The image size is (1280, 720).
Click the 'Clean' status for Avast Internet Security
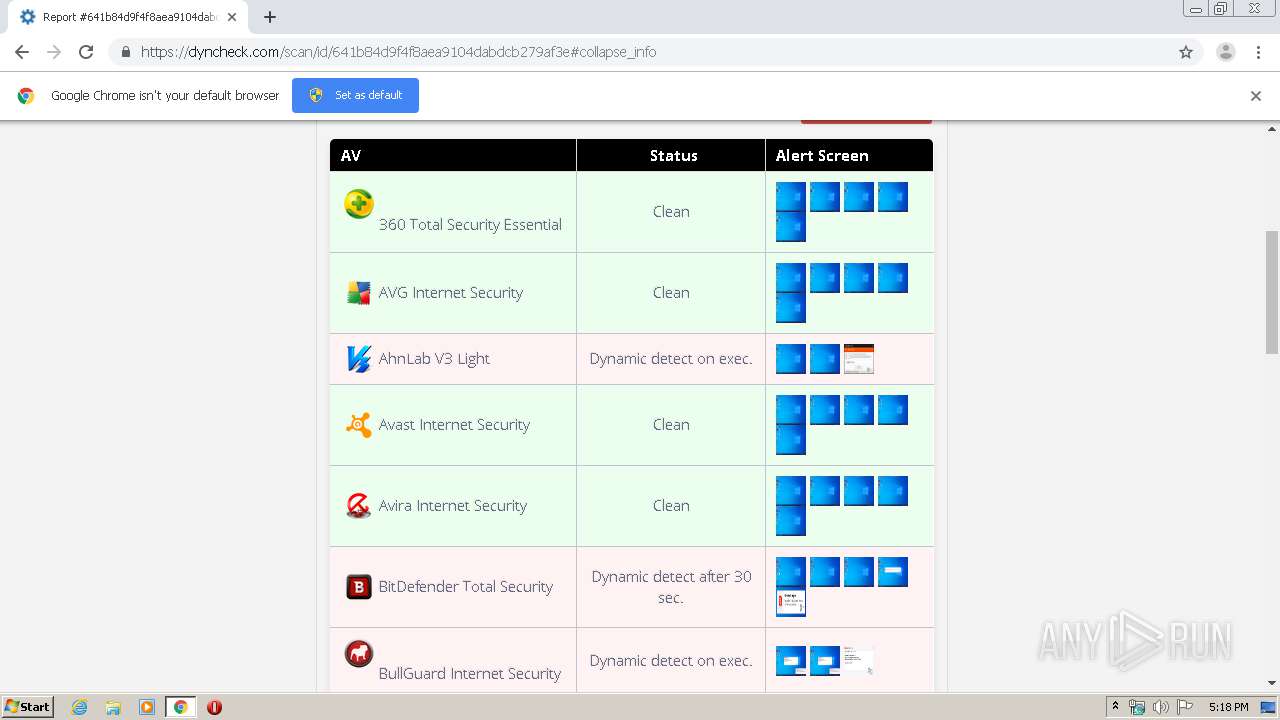671,425
